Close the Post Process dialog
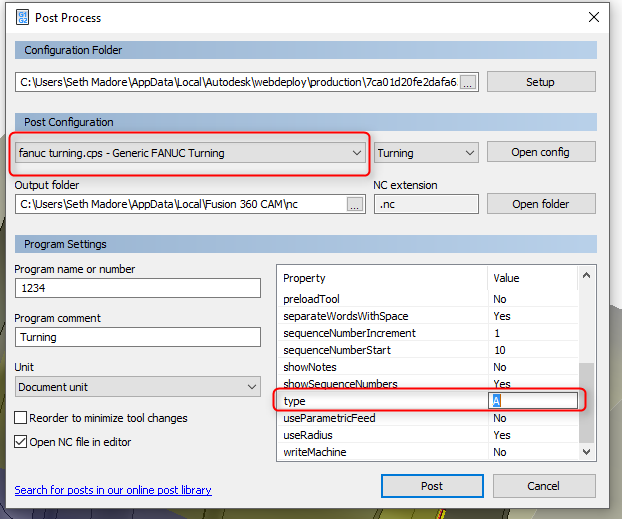The width and height of the screenshot is (622, 519). point(594,17)
